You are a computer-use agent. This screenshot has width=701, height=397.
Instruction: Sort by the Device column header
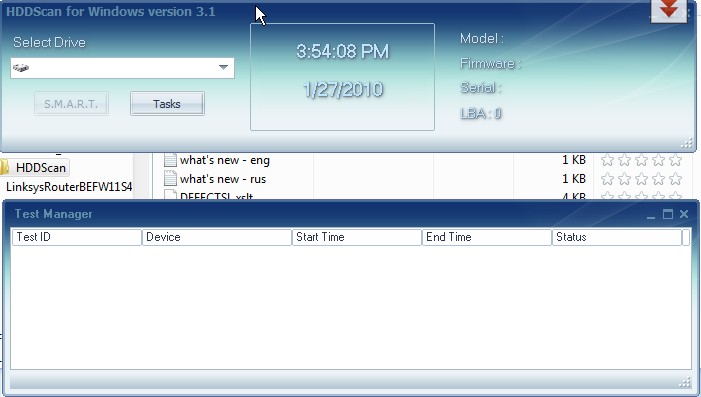click(217, 237)
